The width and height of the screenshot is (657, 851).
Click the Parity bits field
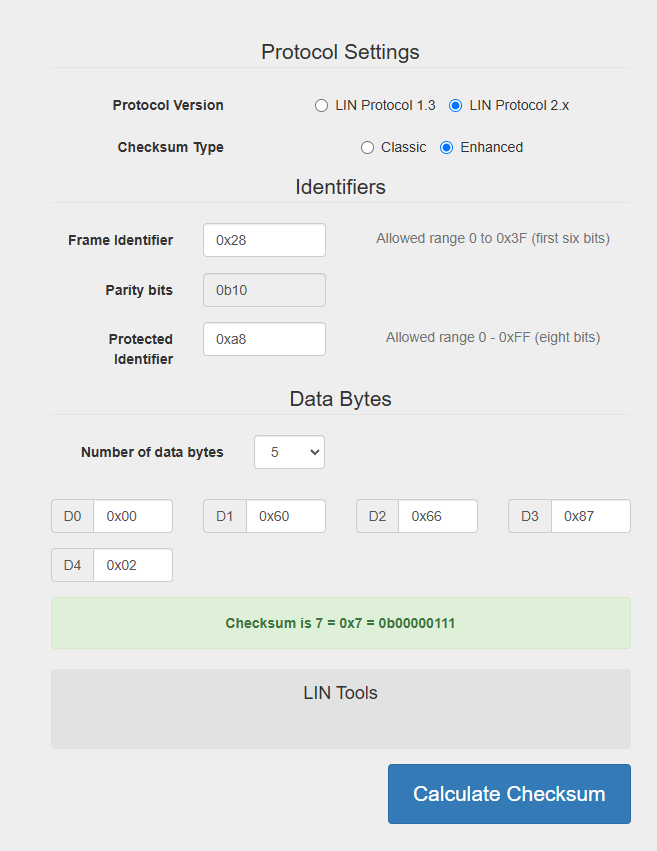pyautogui.click(x=264, y=290)
